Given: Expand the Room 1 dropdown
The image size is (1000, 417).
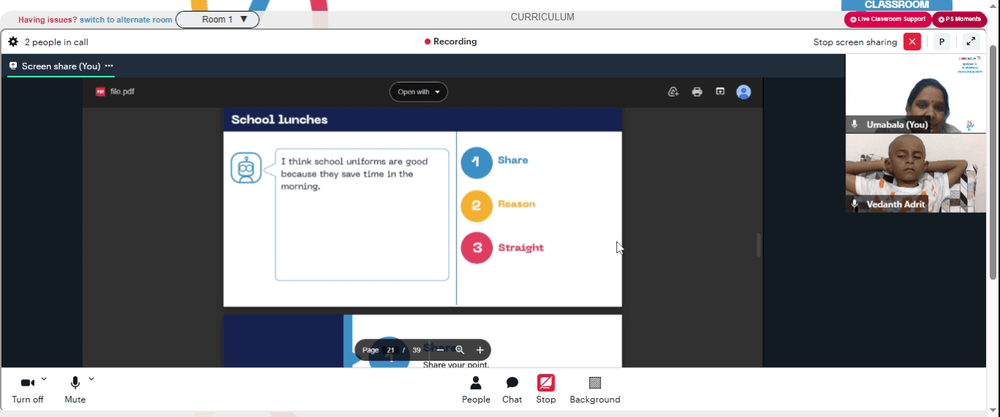Looking at the screenshot, I should (217, 20).
